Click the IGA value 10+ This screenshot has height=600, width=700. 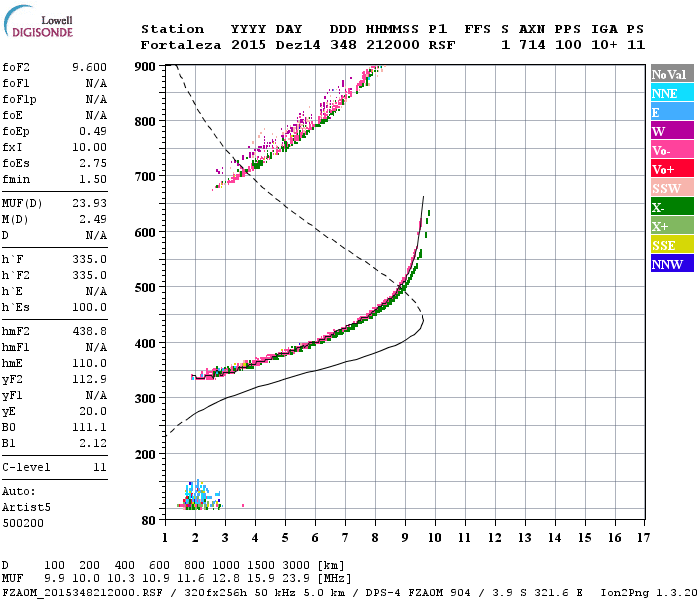(x=604, y=45)
